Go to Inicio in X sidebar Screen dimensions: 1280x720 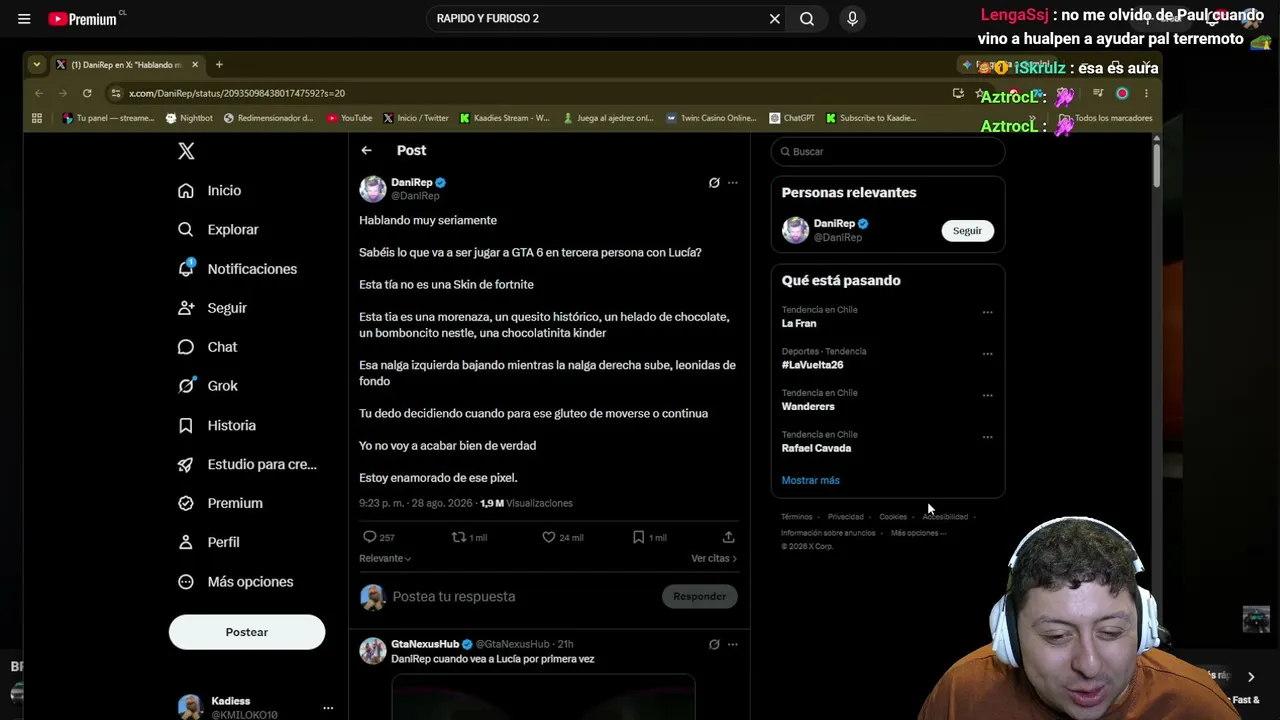210,190
